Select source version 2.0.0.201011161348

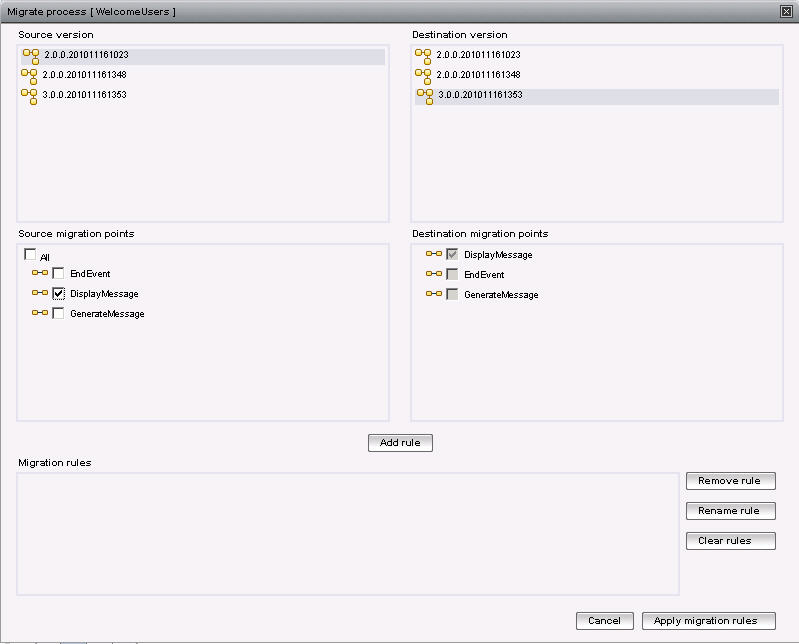pyautogui.click(x=203, y=76)
